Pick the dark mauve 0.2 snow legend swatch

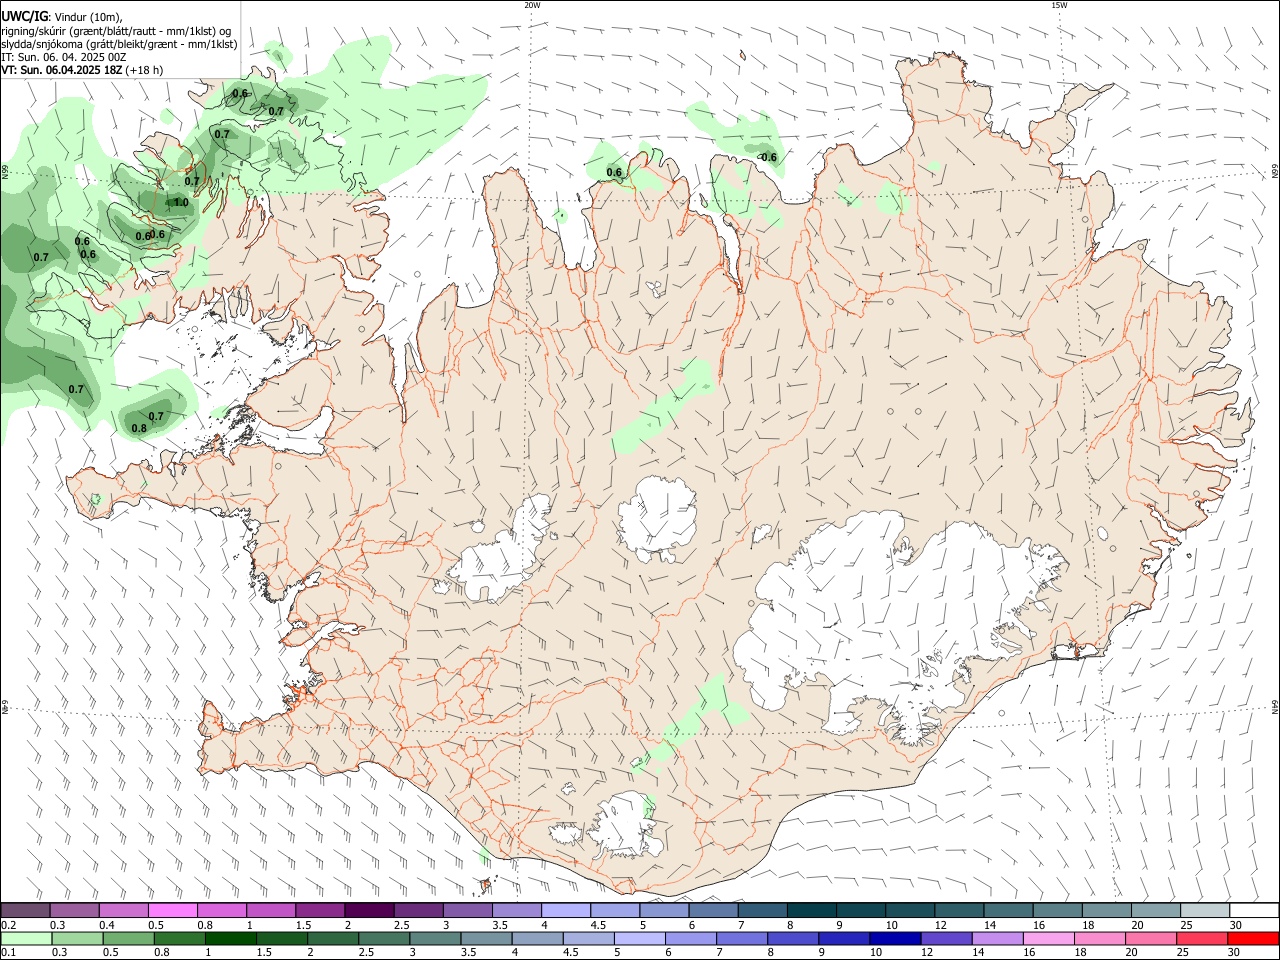click(x=26, y=911)
